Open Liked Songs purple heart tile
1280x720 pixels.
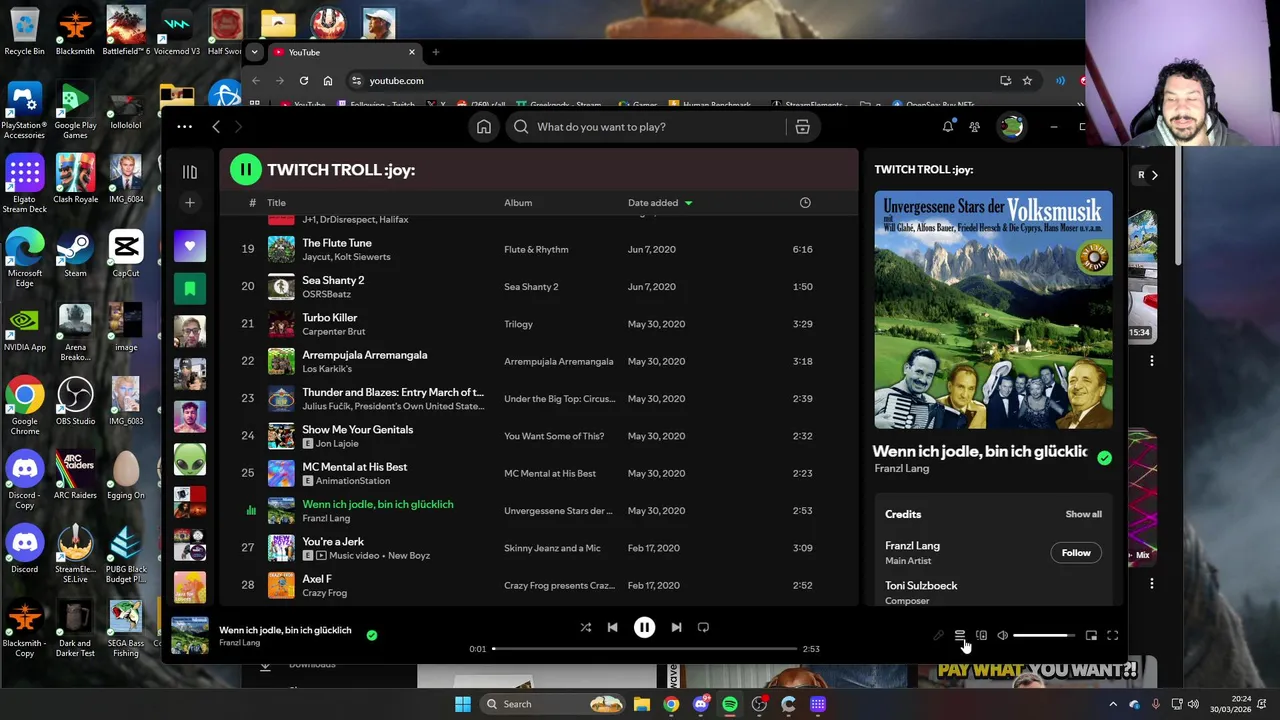[x=190, y=246]
